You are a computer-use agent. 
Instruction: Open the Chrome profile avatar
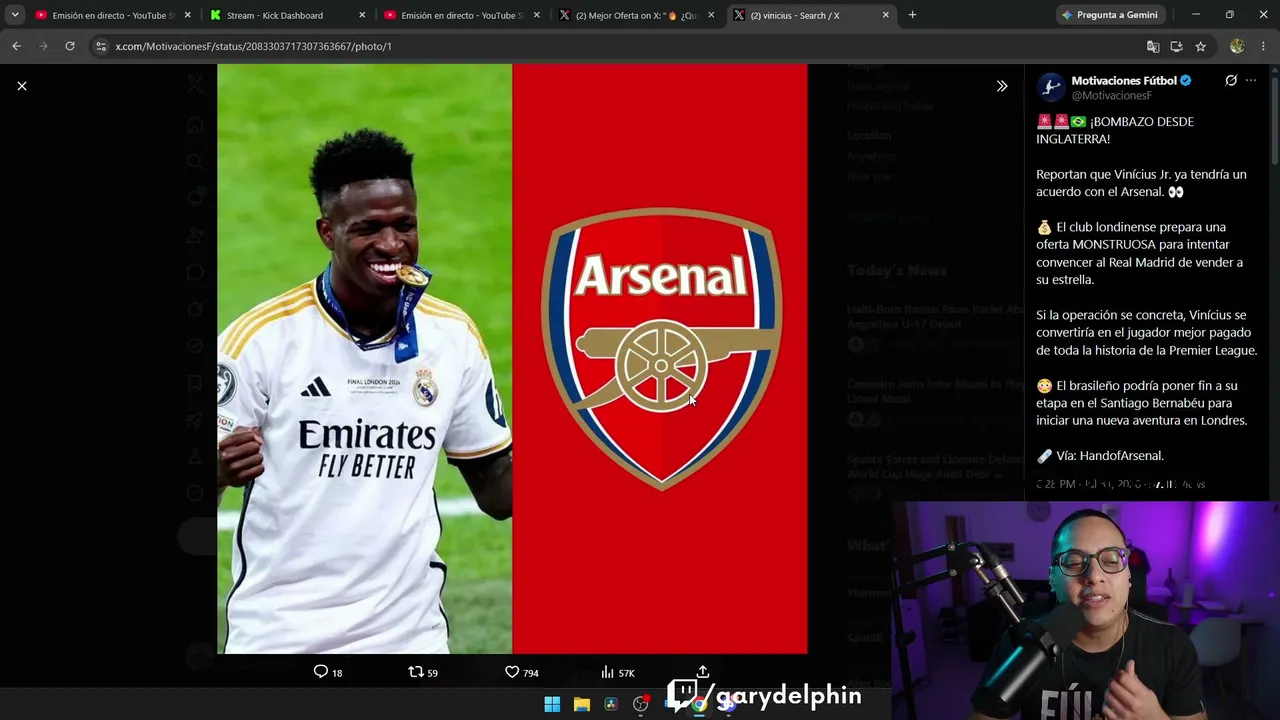[x=1237, y=46]
